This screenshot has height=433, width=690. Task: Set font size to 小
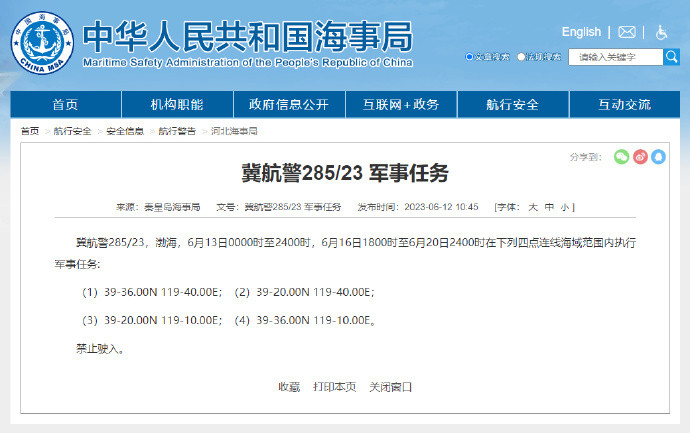click(565, 207)
